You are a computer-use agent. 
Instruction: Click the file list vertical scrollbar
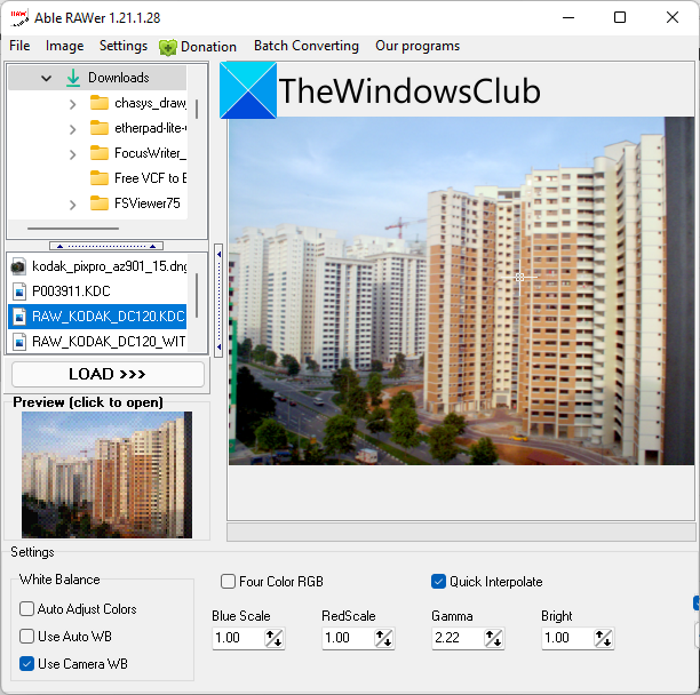coord(196,295)
